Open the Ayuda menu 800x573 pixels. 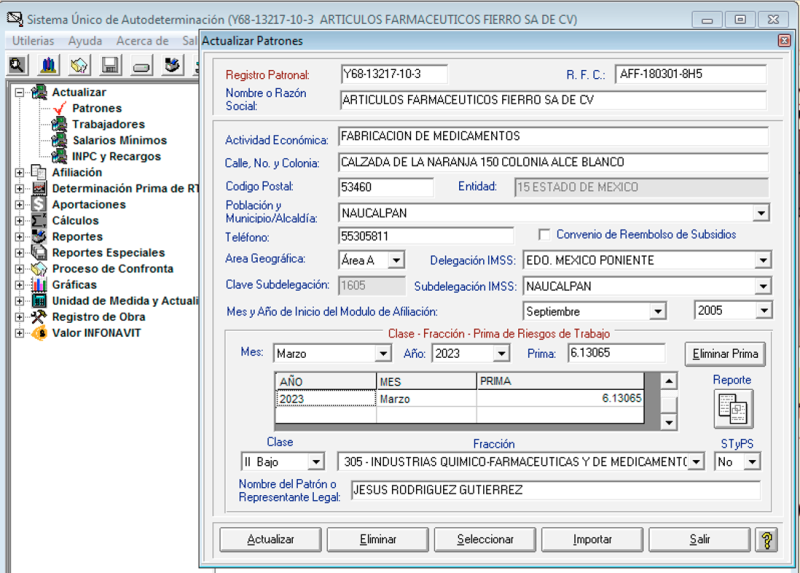[85, 41]
